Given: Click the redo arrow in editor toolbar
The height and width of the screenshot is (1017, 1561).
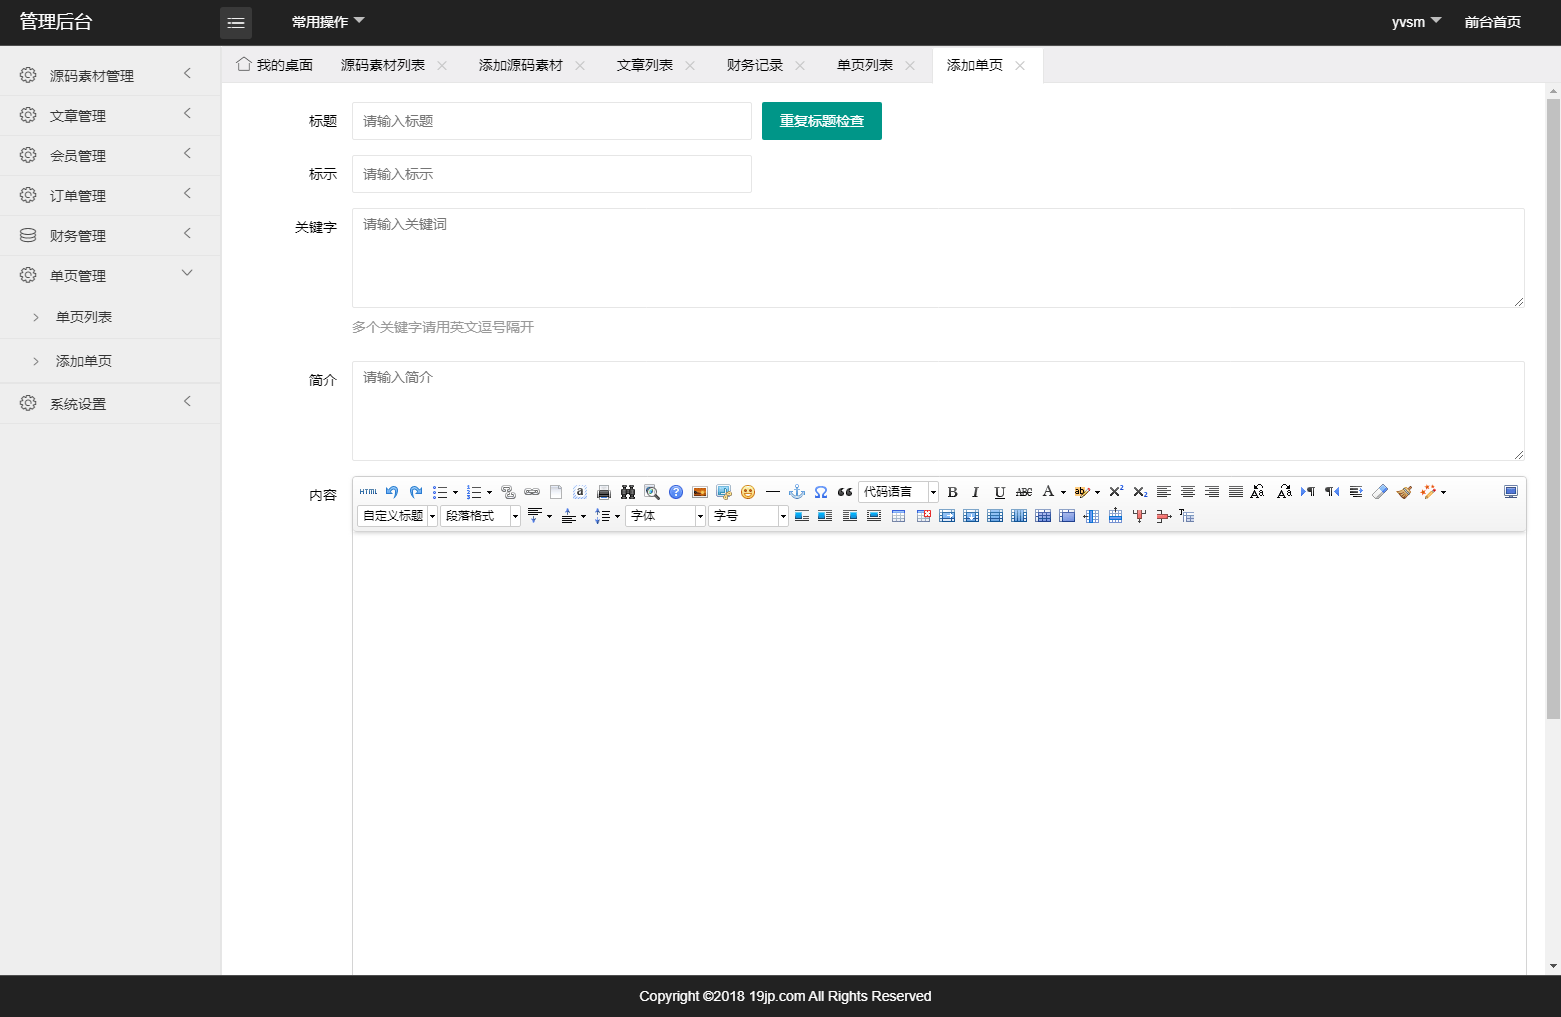Looking at the screenshot, I should click(x=416, y=492).
